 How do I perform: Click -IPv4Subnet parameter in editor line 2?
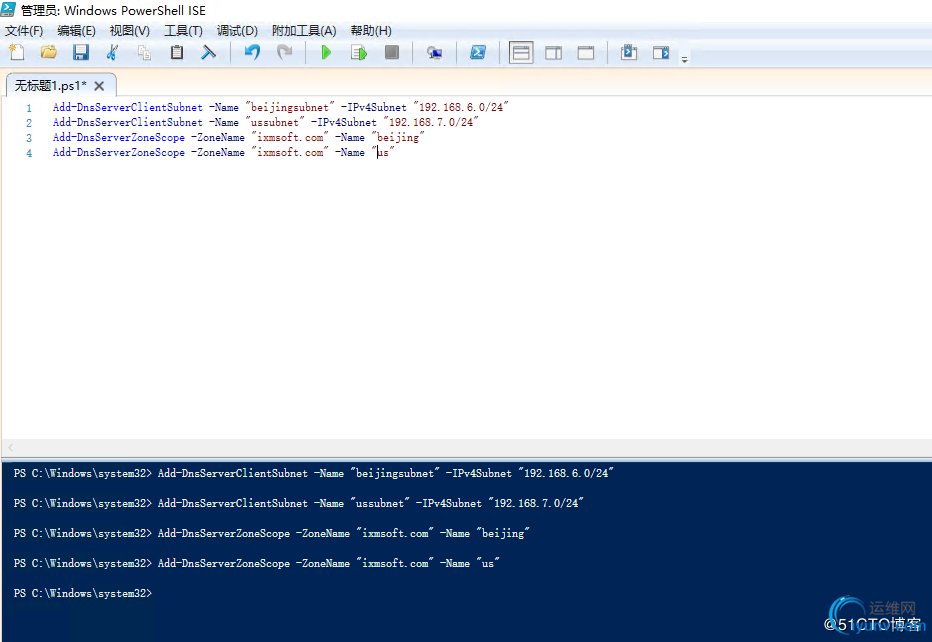coord(344,122)
